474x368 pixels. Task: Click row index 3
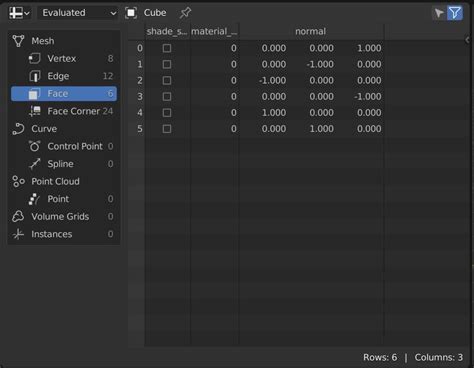pos(140,97)
